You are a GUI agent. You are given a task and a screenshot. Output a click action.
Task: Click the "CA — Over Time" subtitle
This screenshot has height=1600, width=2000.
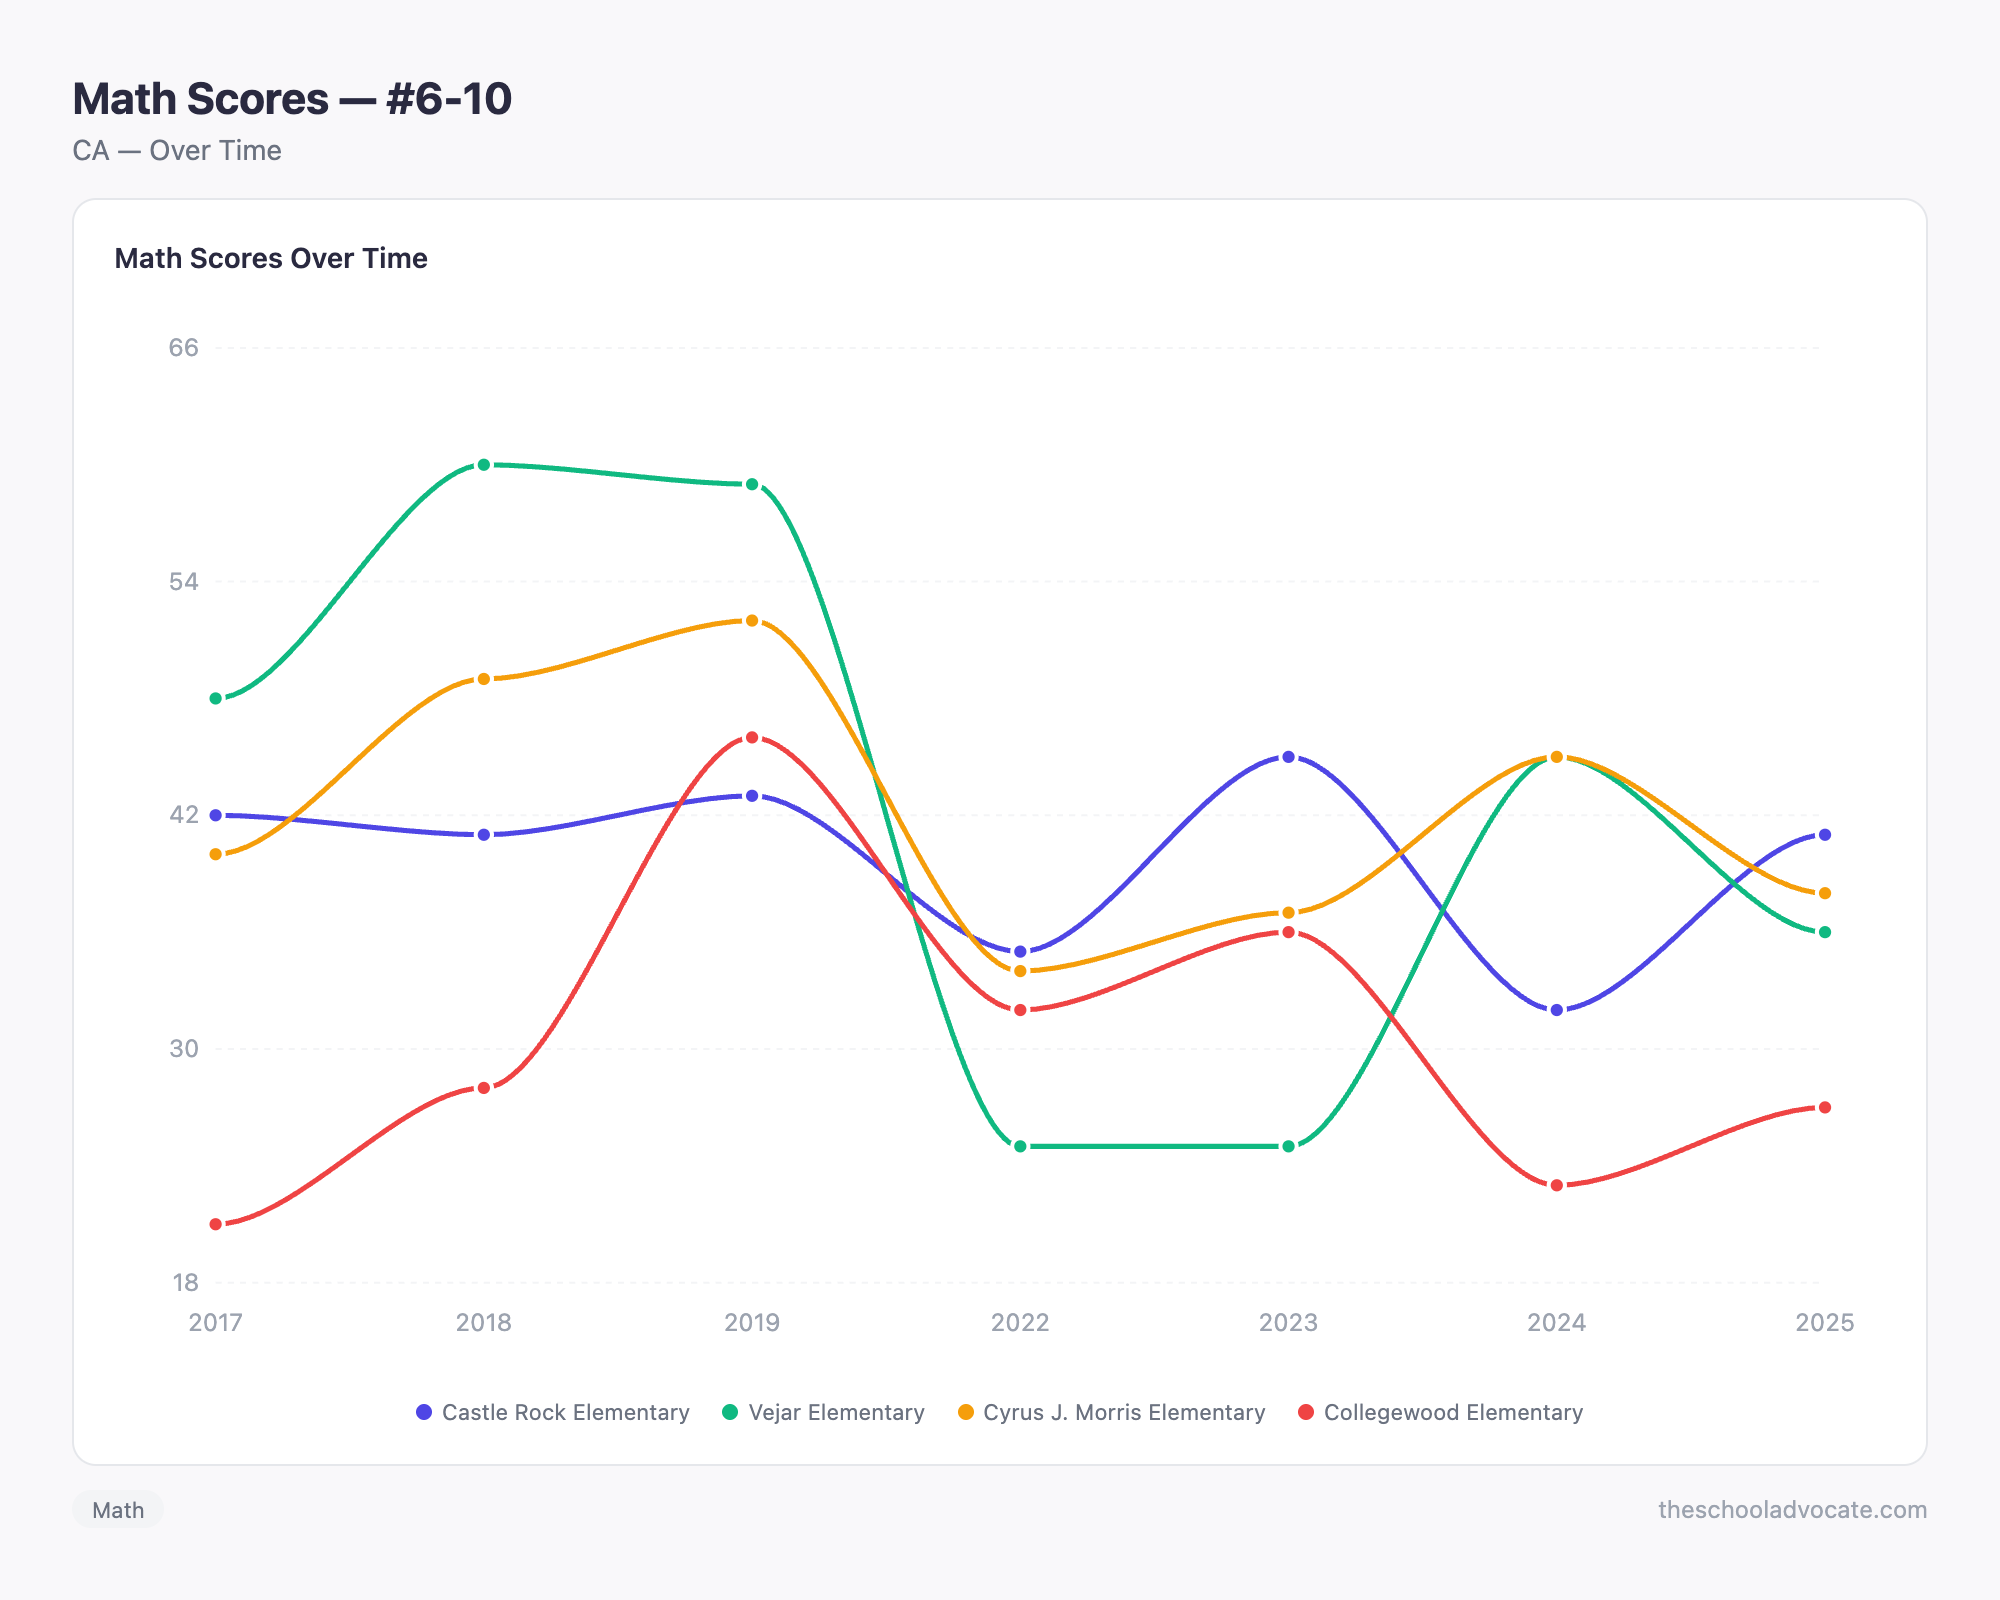coord(177,151)
